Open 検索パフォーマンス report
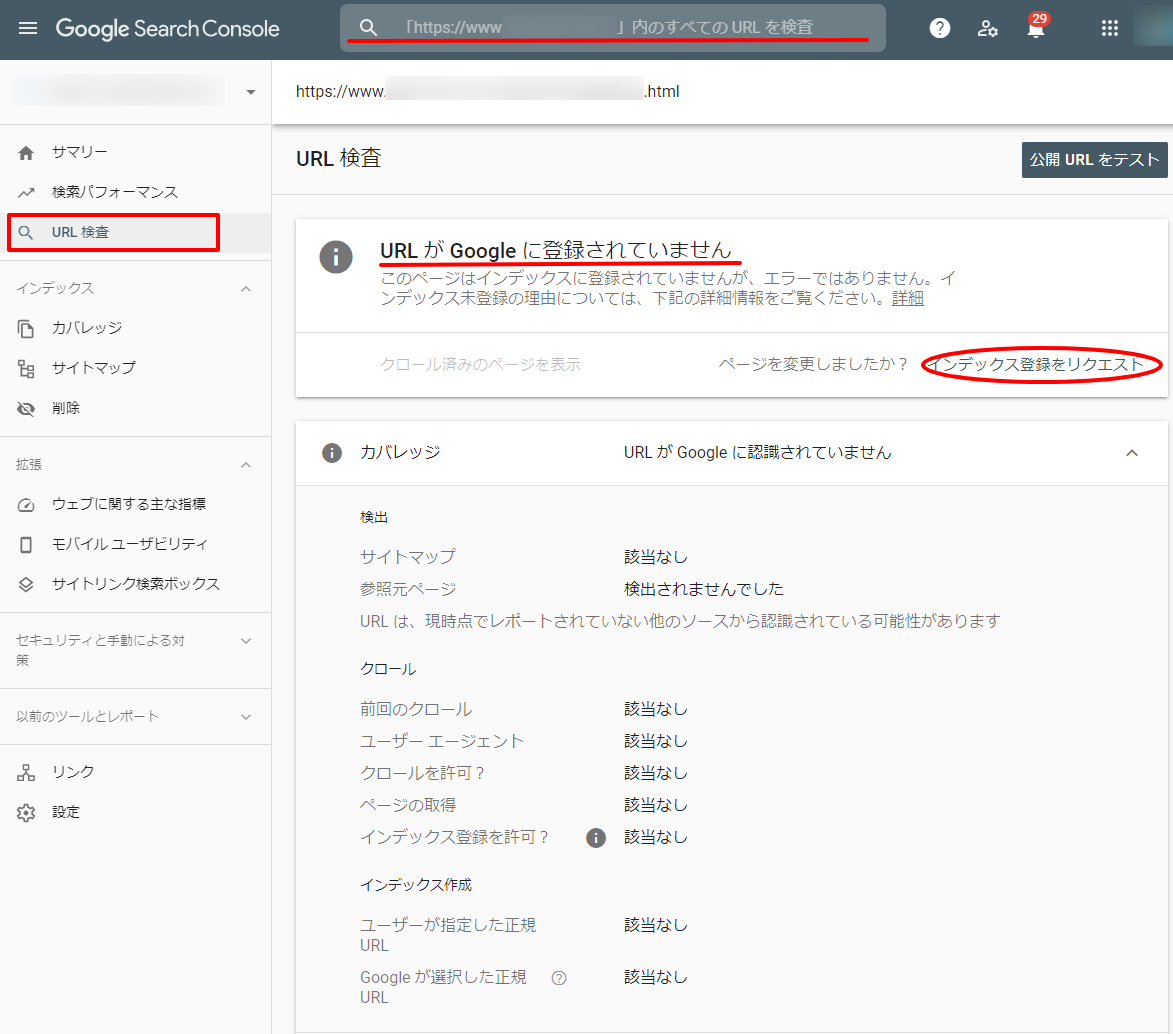Image resolution: width=1173 pixels, height=1034 pixels. pos(135,192)
